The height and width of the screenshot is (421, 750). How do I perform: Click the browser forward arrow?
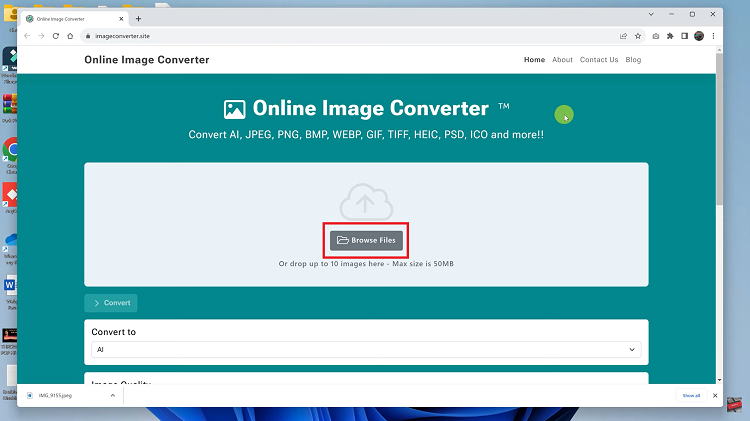[x=41, y=36]
